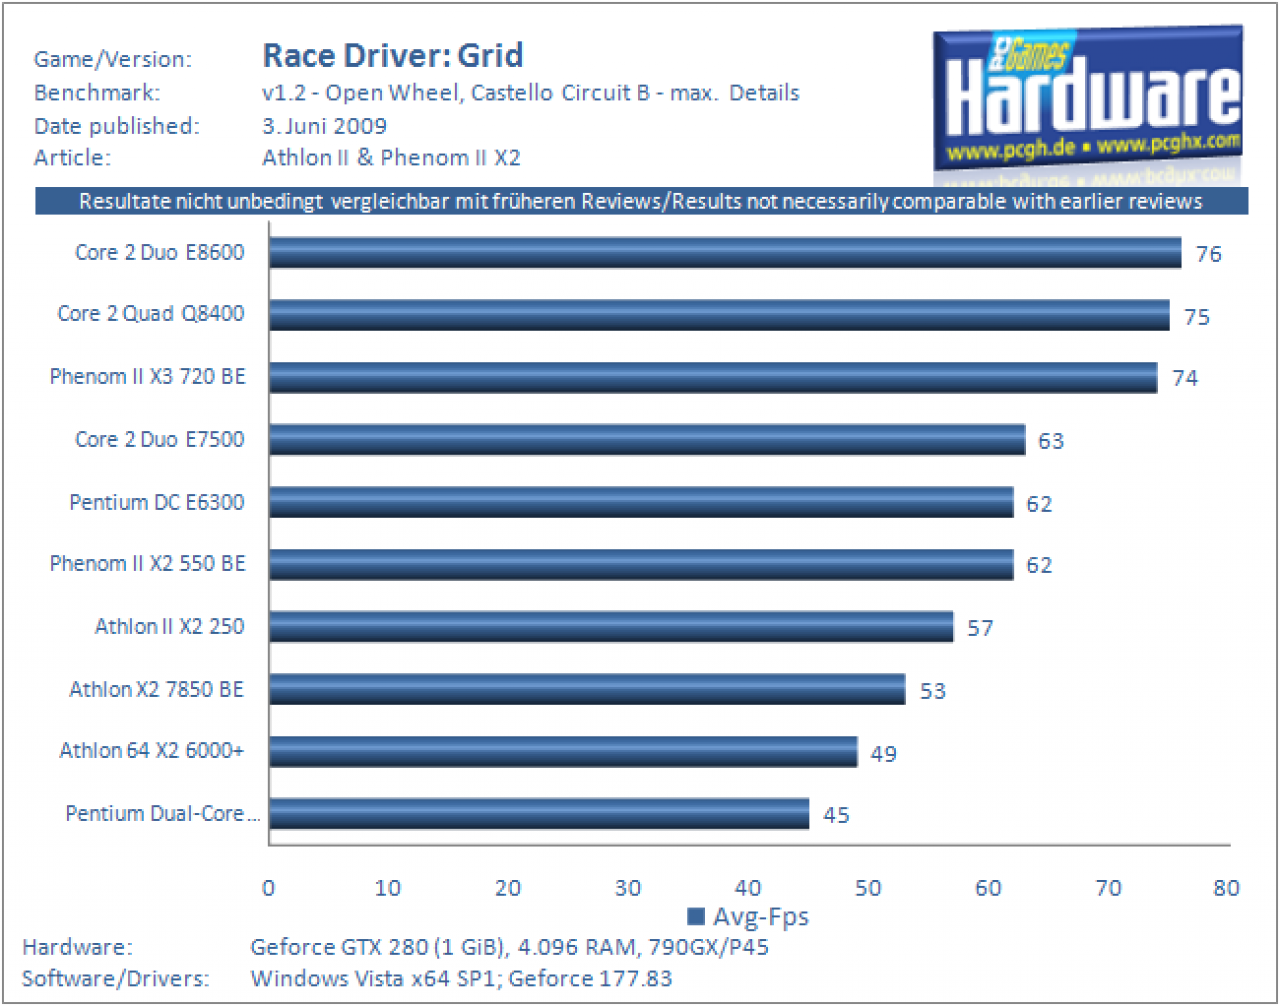
Task: Click the '3. Juni 2009' published date
Action: pyautogui.click(x=325, y=126)
